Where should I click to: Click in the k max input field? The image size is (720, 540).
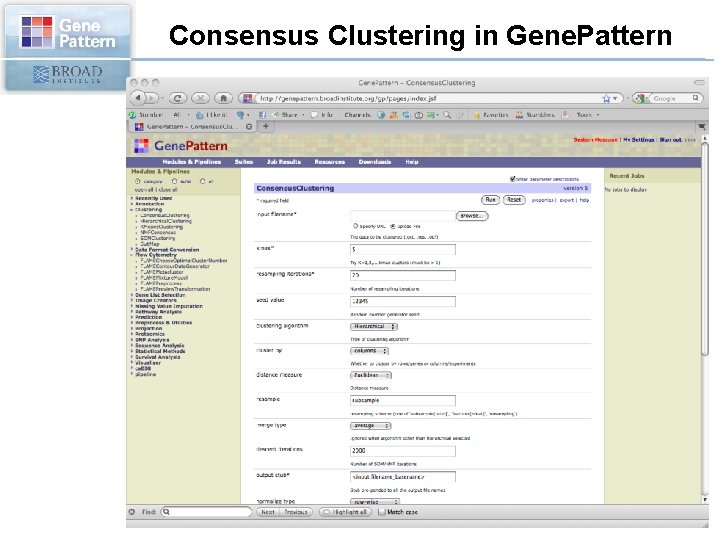click(403, 249)
